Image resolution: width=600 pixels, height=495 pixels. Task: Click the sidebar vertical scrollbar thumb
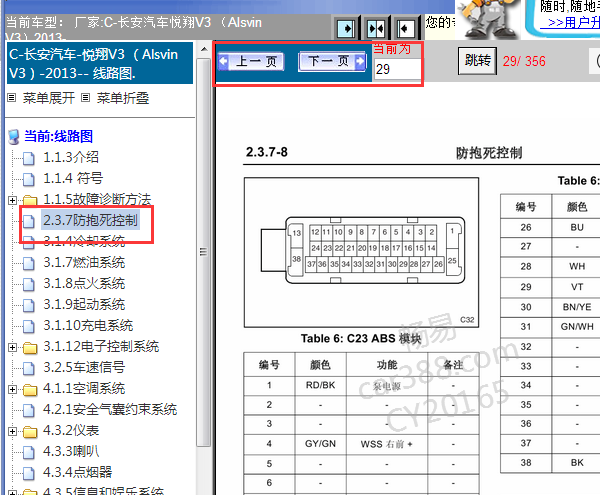(204, 251)
